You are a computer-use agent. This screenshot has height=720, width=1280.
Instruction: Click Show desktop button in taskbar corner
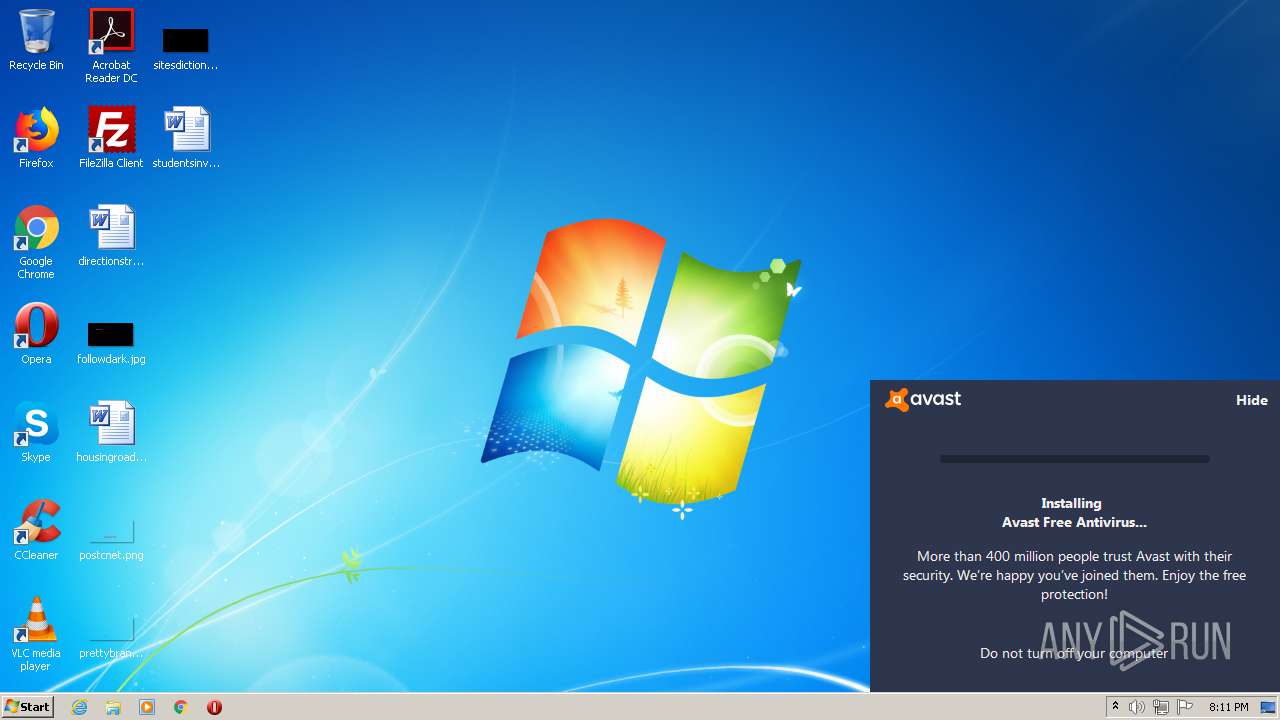pos(1269,707)
